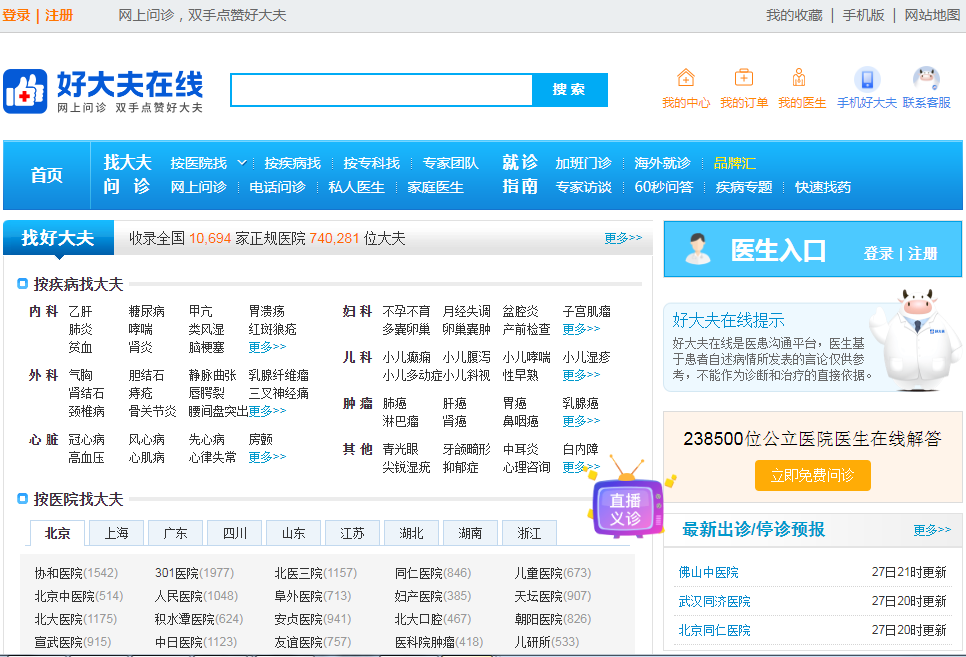The image size is (966, 657).
Task: Click inside the search input box
Action: tap(380, 90)
